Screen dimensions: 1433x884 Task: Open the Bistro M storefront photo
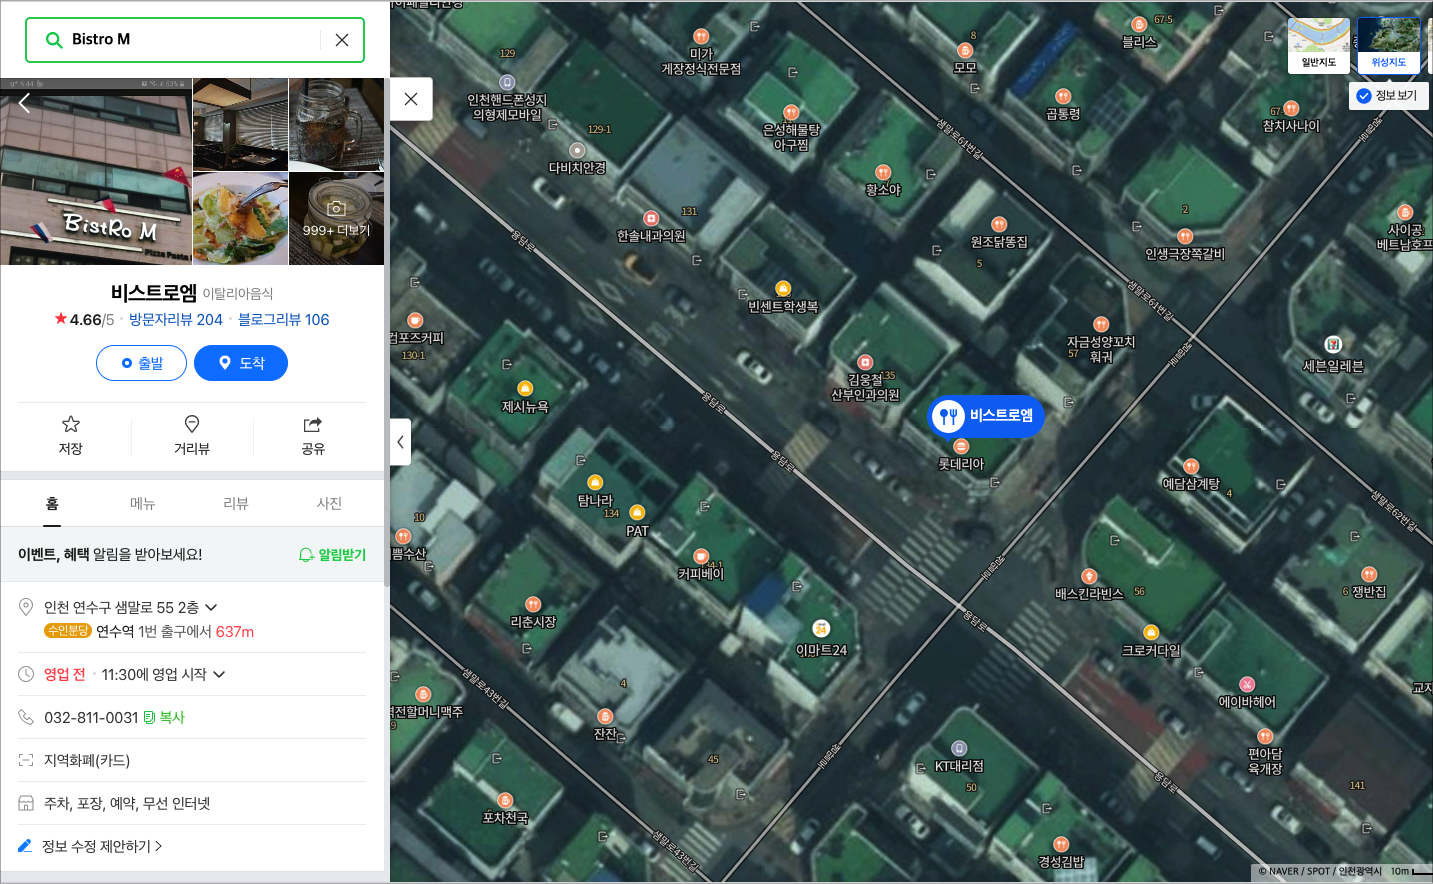coord(96,172)
